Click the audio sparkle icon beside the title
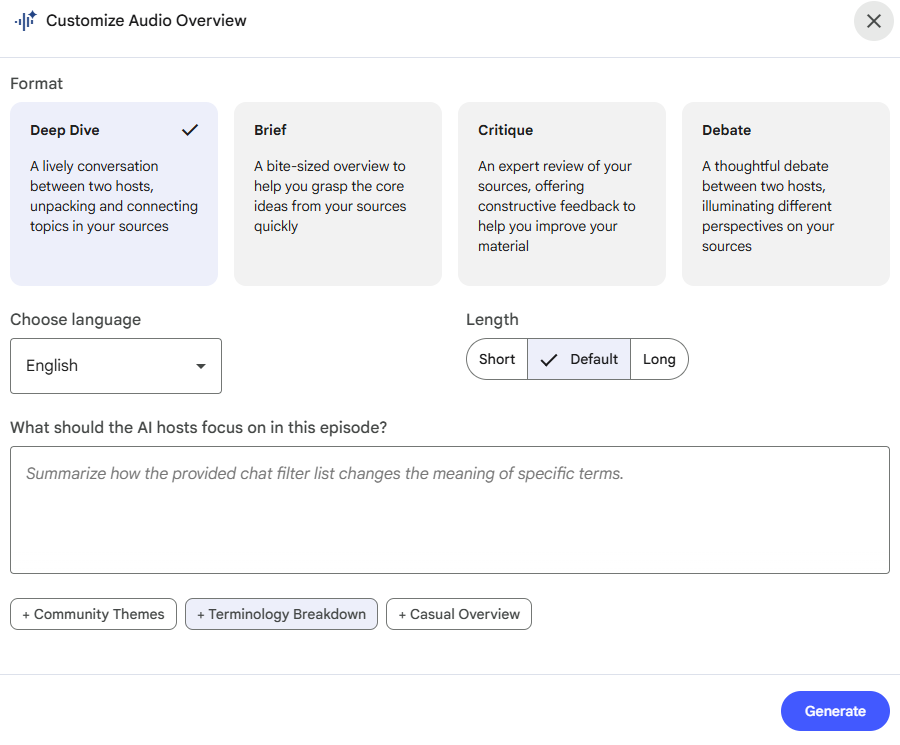The height and width of the screenshot is (745, 900). (x=25, y=21)
